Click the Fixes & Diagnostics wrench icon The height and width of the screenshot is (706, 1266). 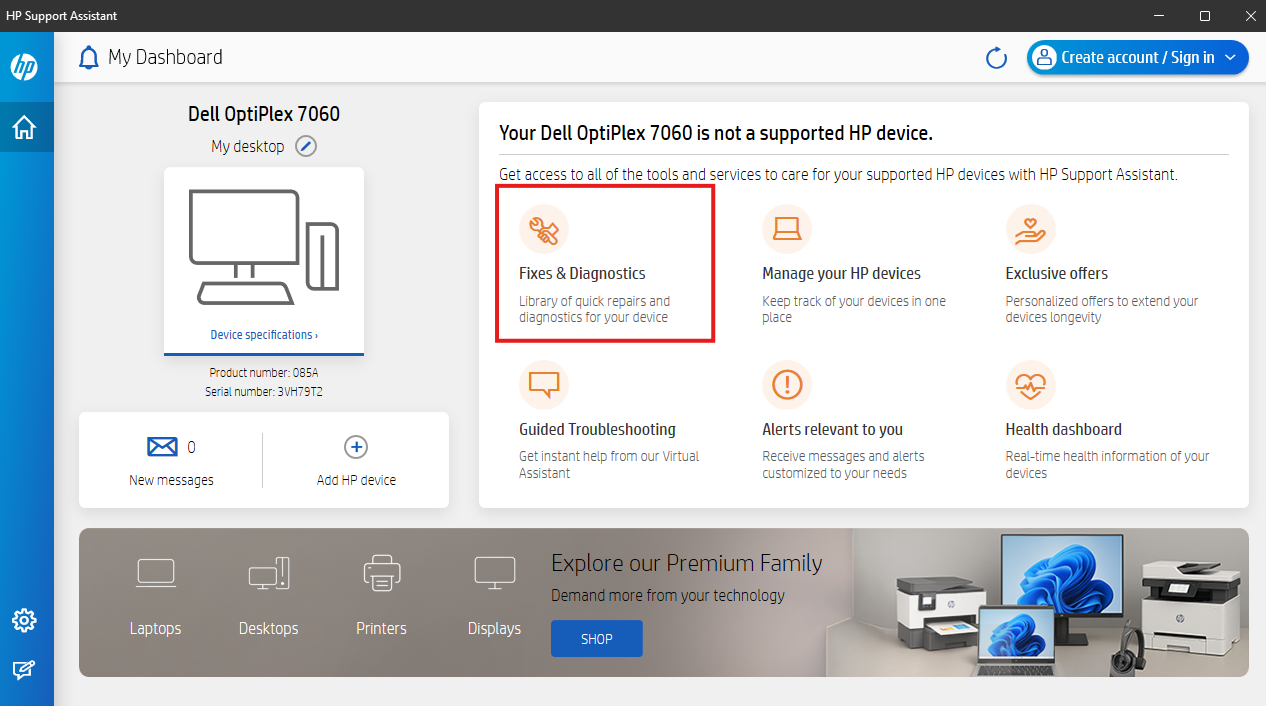544,229
